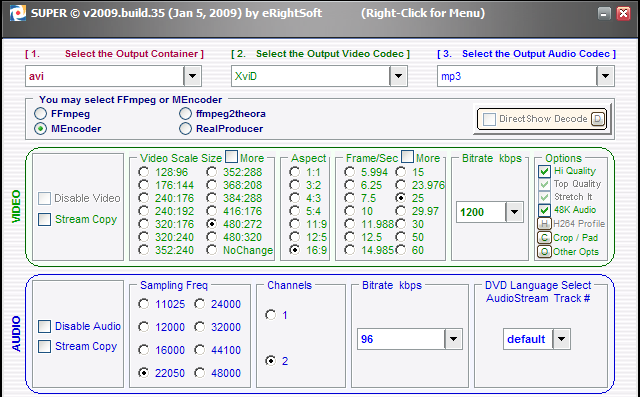
Task: Click the SUPER application logo icon
Action: 18,13
